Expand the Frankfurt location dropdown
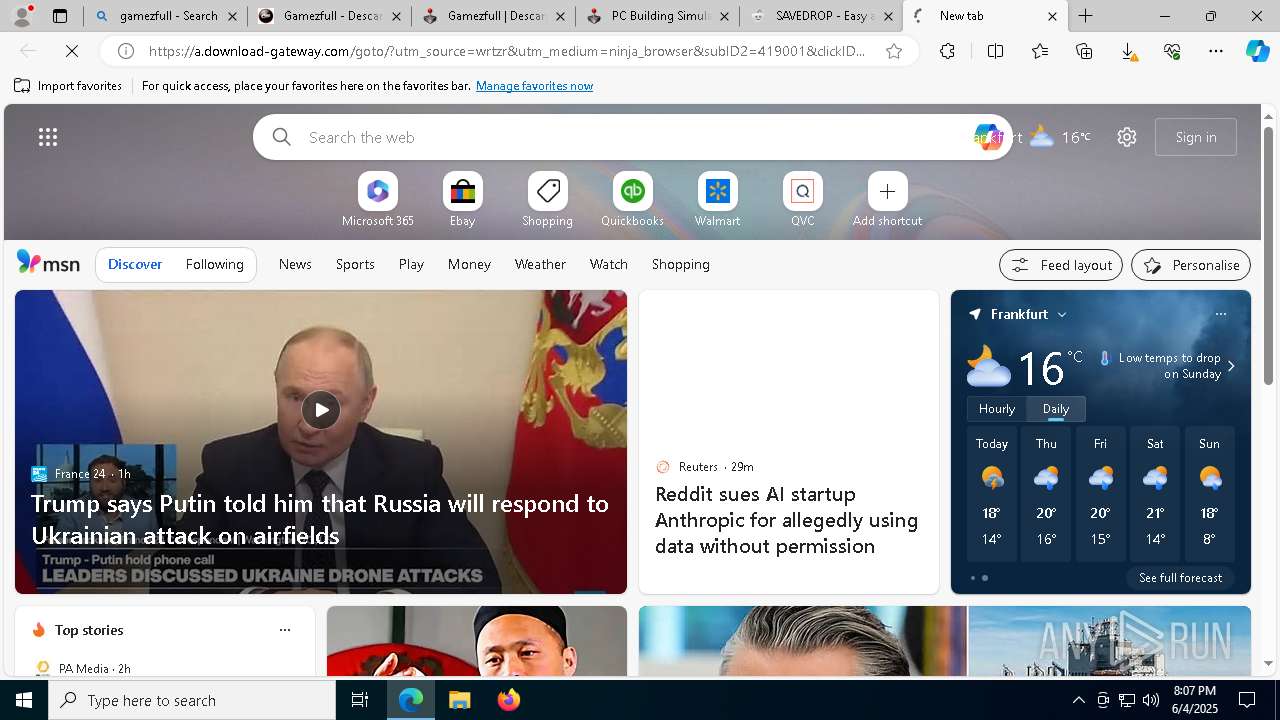This screenshot has width=1280, height=720. click(1062, 314)
